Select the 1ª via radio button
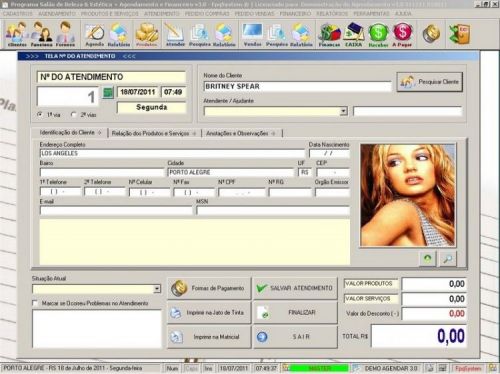This screenshot has height=374, width=500. pyautogui.click(x=40, y=114)
